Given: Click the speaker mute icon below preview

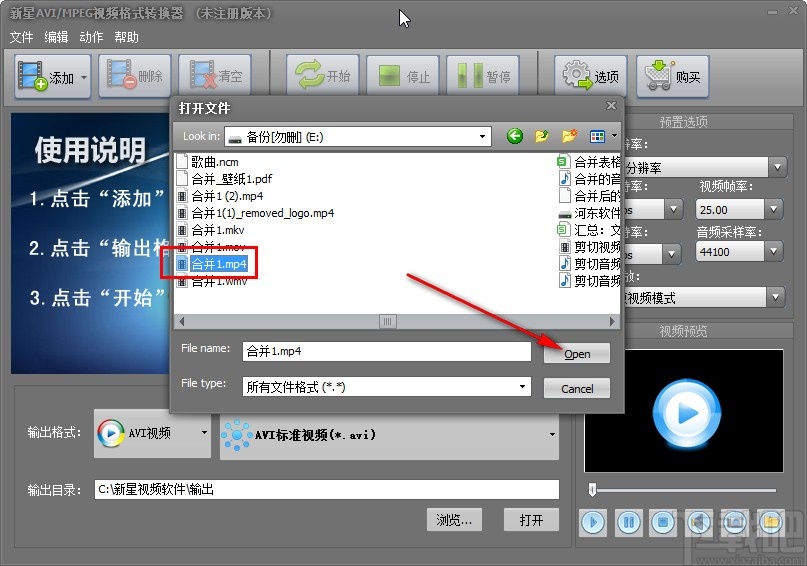Looking at the screenshot, I should point(699,523).
